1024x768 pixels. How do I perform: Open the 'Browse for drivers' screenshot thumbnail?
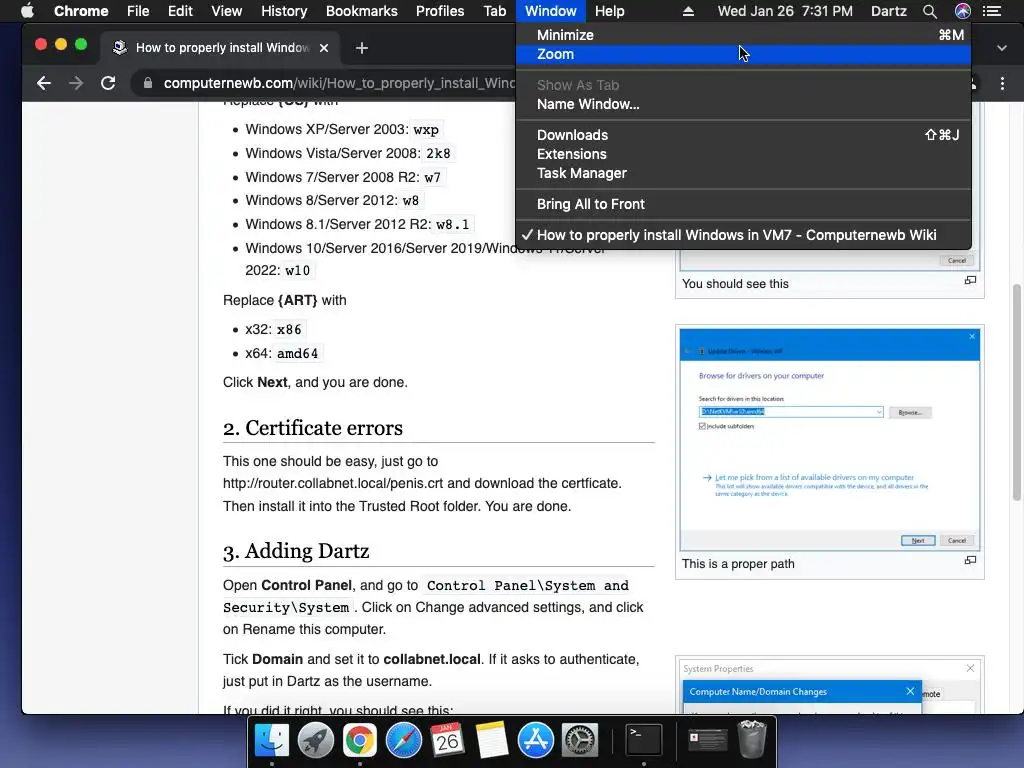pyautogui.click(x=829, y=440)
